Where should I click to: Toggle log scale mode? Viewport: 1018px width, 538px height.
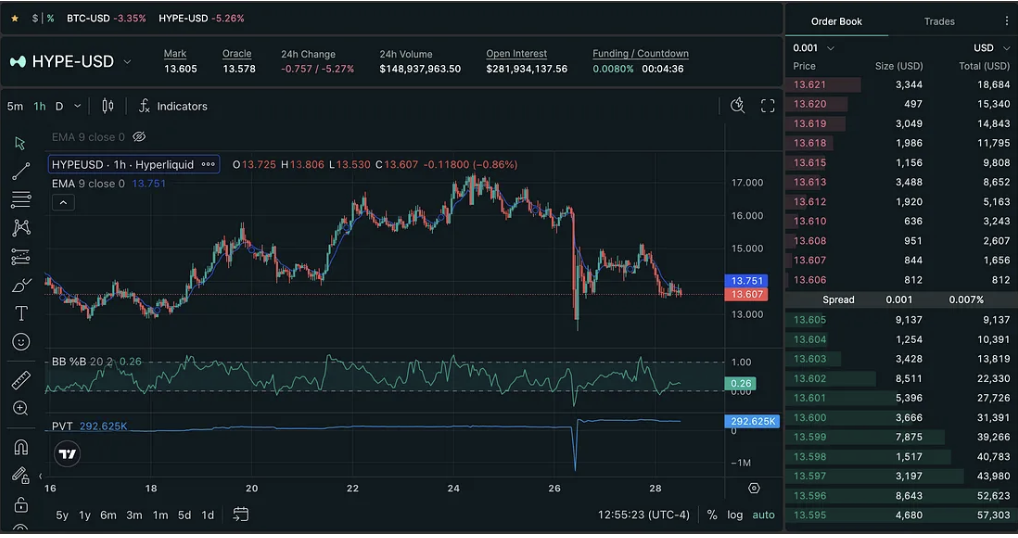click(735, 515)
